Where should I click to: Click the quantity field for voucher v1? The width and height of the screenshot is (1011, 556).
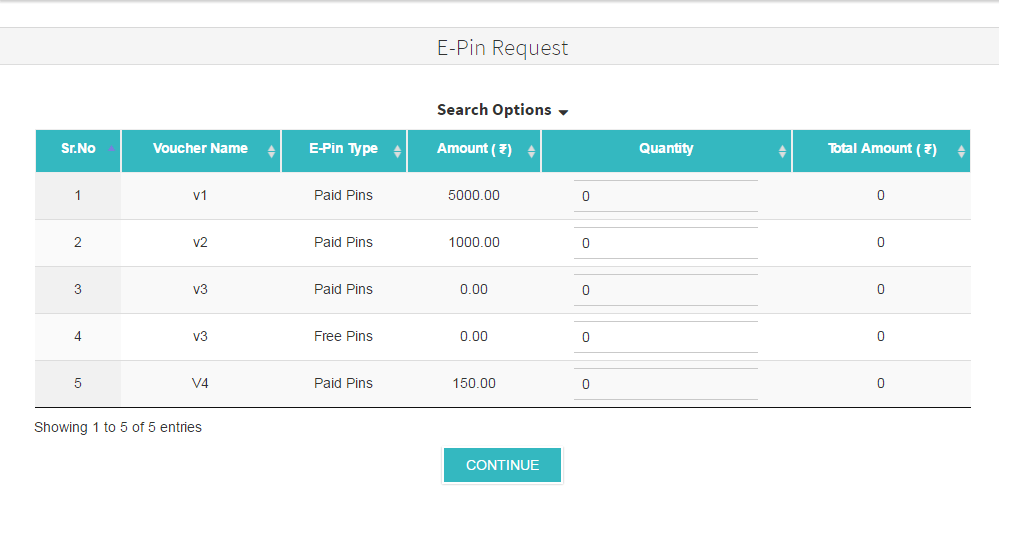[x=665, y=197]
